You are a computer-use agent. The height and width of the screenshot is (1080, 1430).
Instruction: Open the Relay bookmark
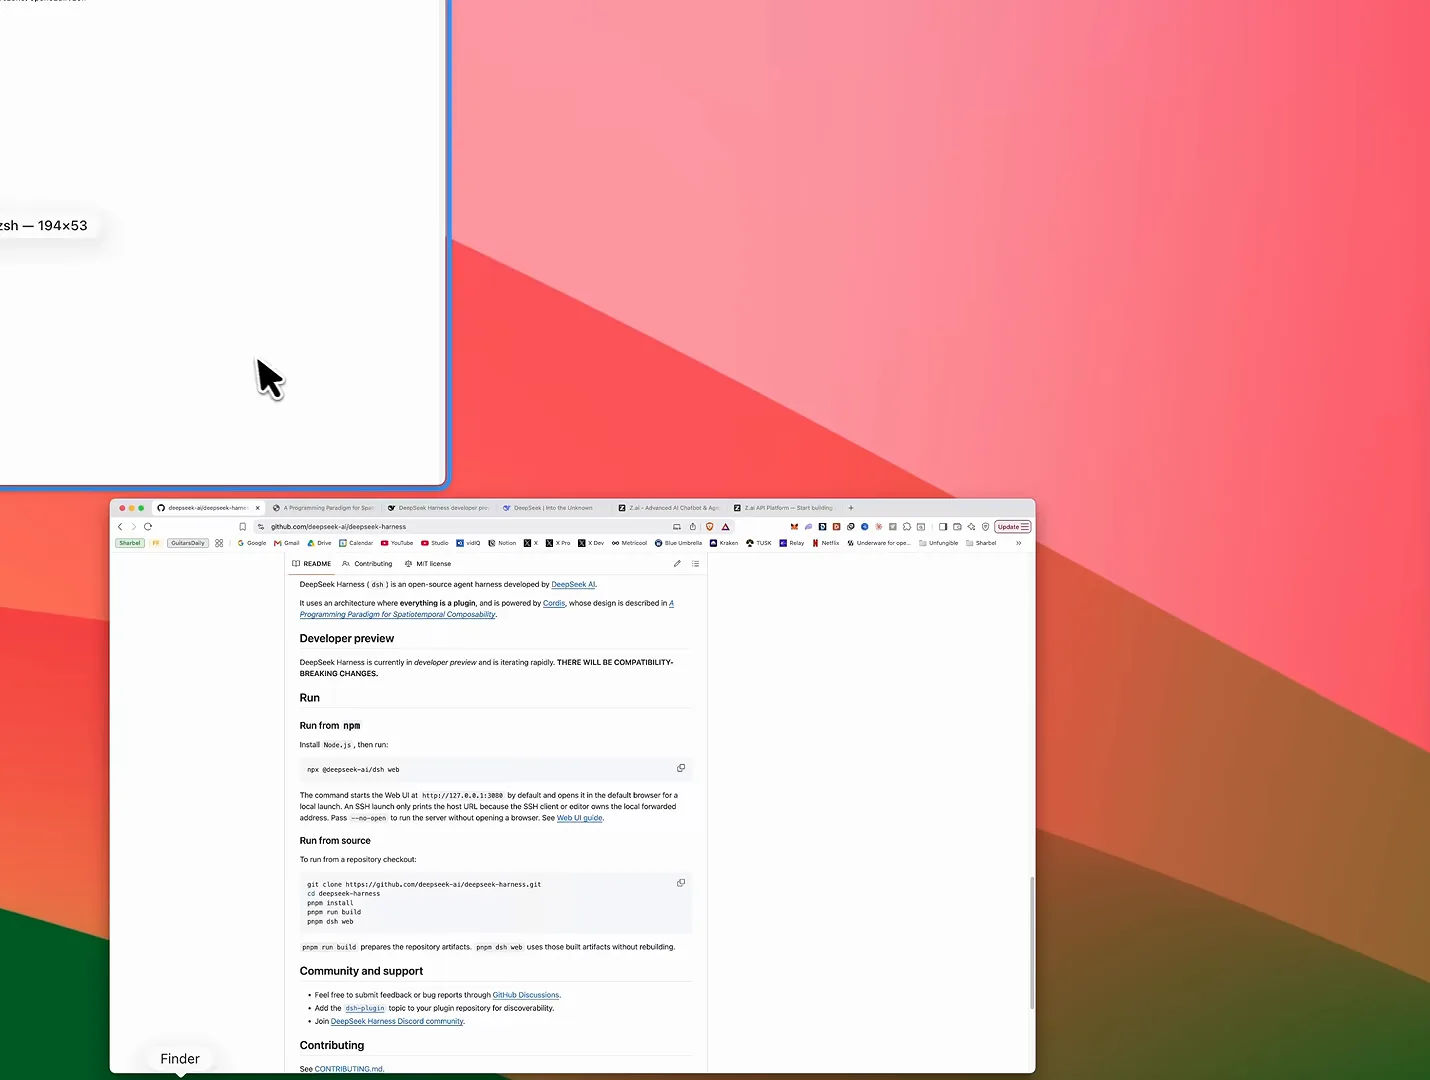[x=792, y=543]
